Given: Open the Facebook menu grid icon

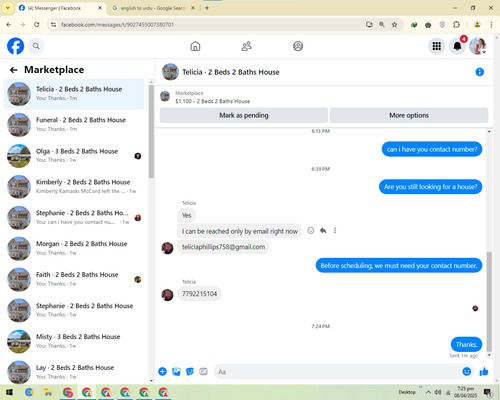Looking at the screenshot, I should coord(437,46).
